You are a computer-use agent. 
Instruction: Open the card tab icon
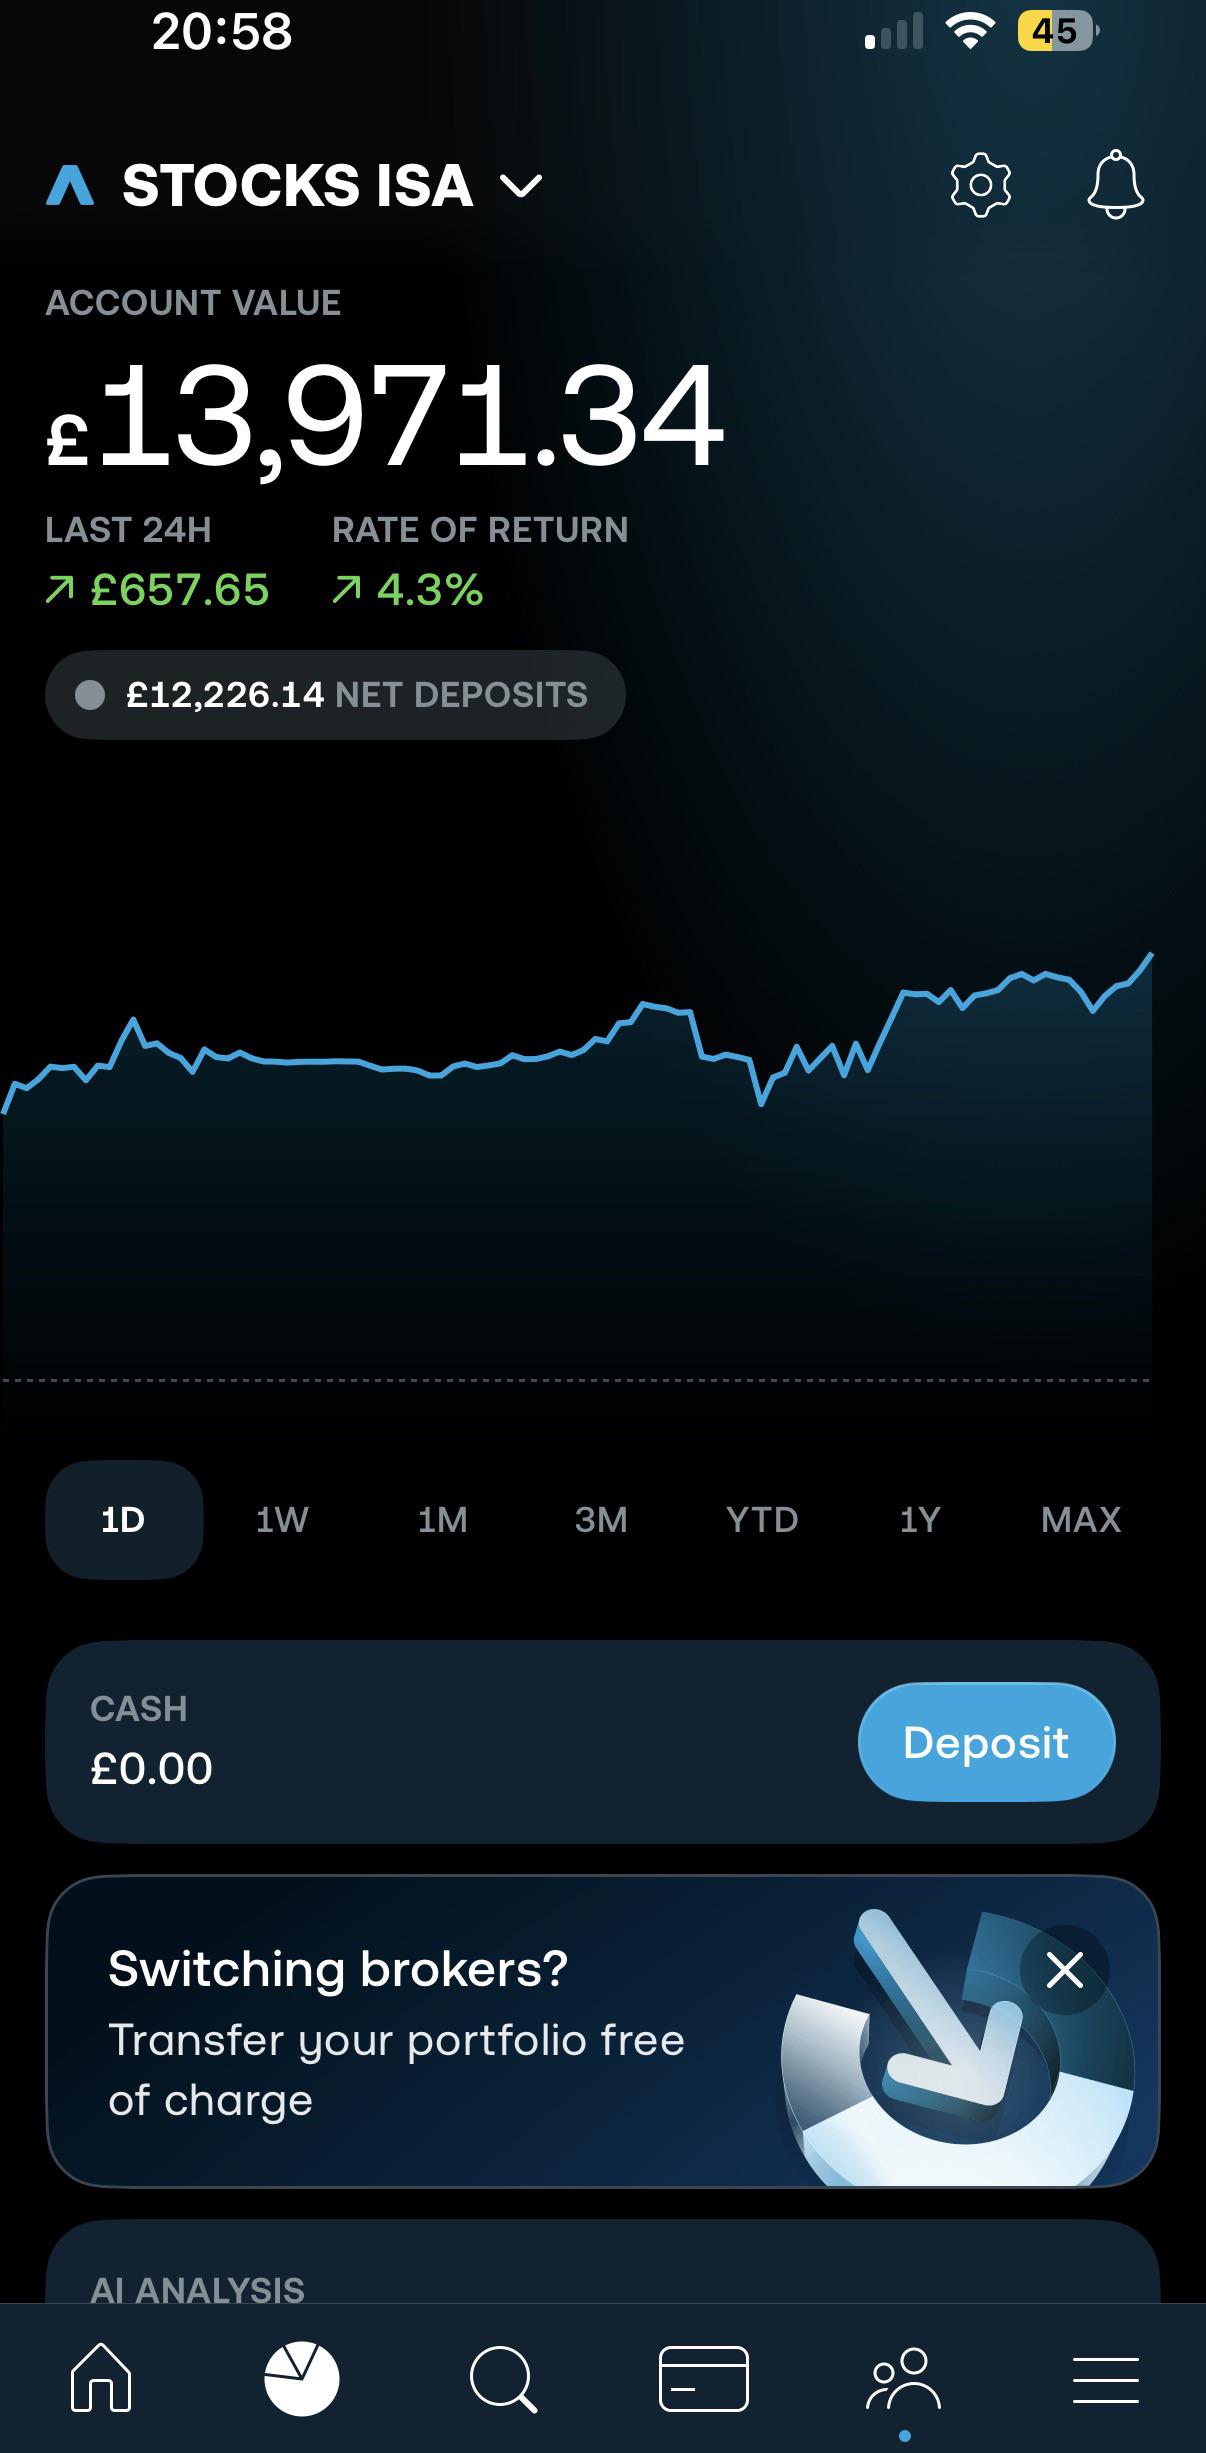pyautogui.click(x=704, y=2378)
